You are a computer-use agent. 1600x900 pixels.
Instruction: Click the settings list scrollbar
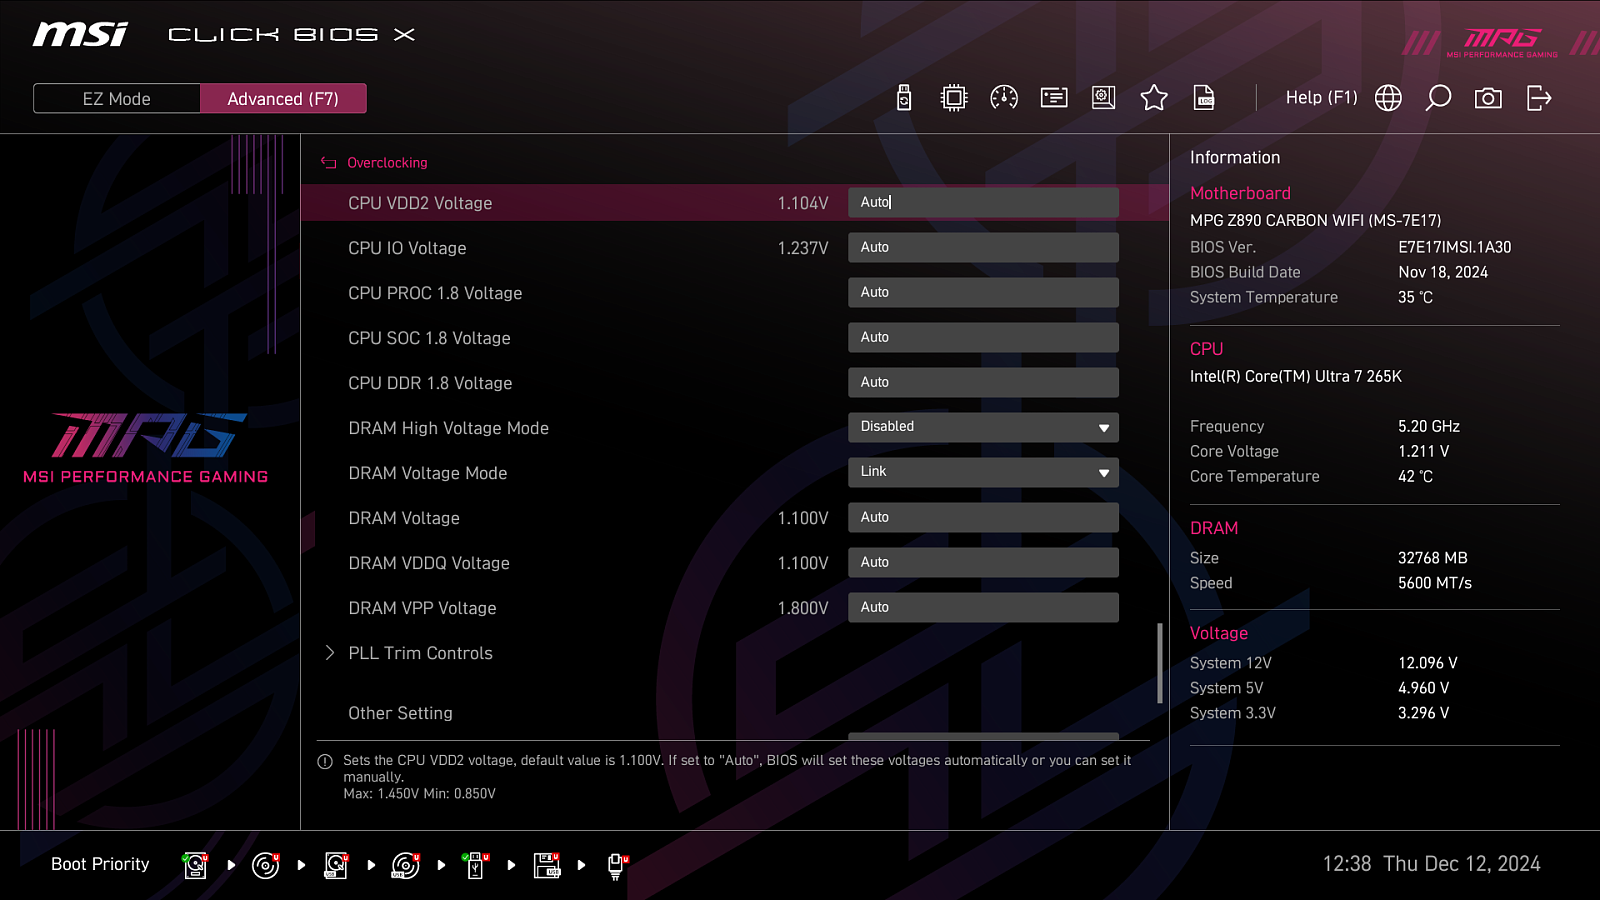1160,664
